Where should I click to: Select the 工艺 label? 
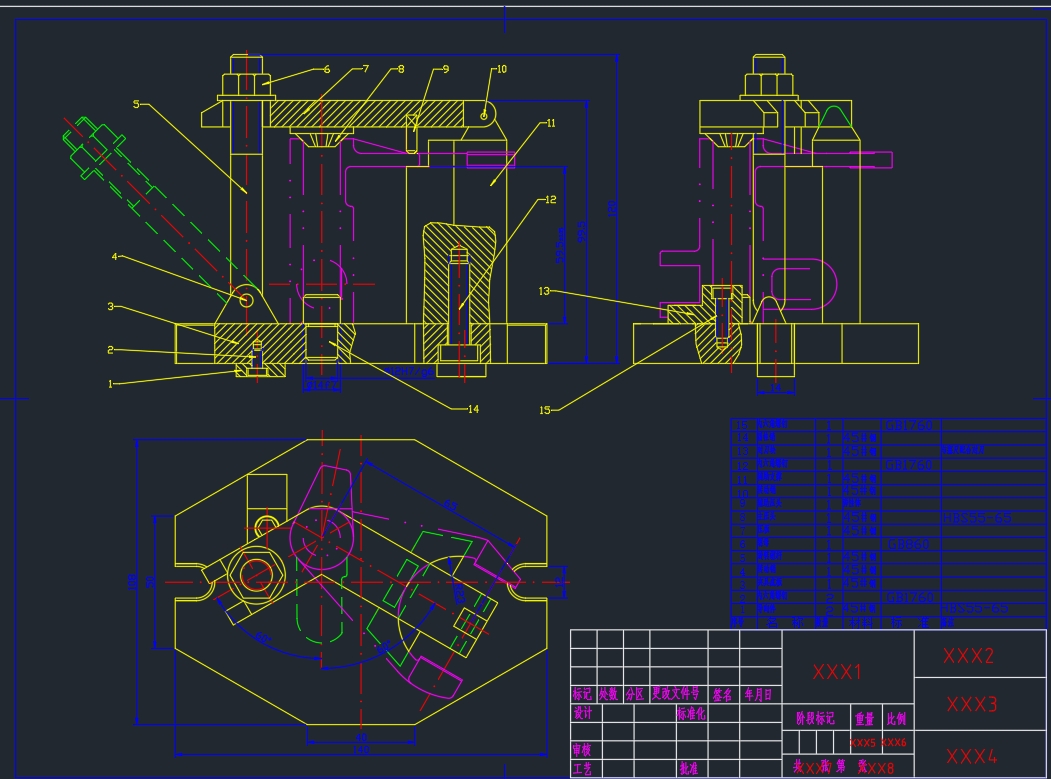[x=582, y=768]
